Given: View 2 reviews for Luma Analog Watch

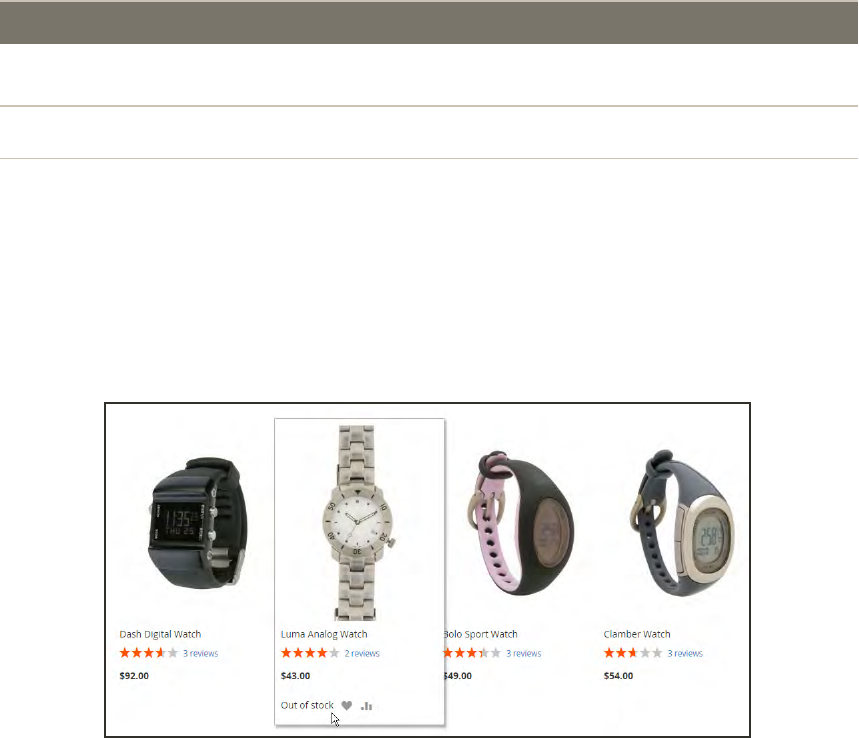Looking at the screenshot, I should pos(362,653).
